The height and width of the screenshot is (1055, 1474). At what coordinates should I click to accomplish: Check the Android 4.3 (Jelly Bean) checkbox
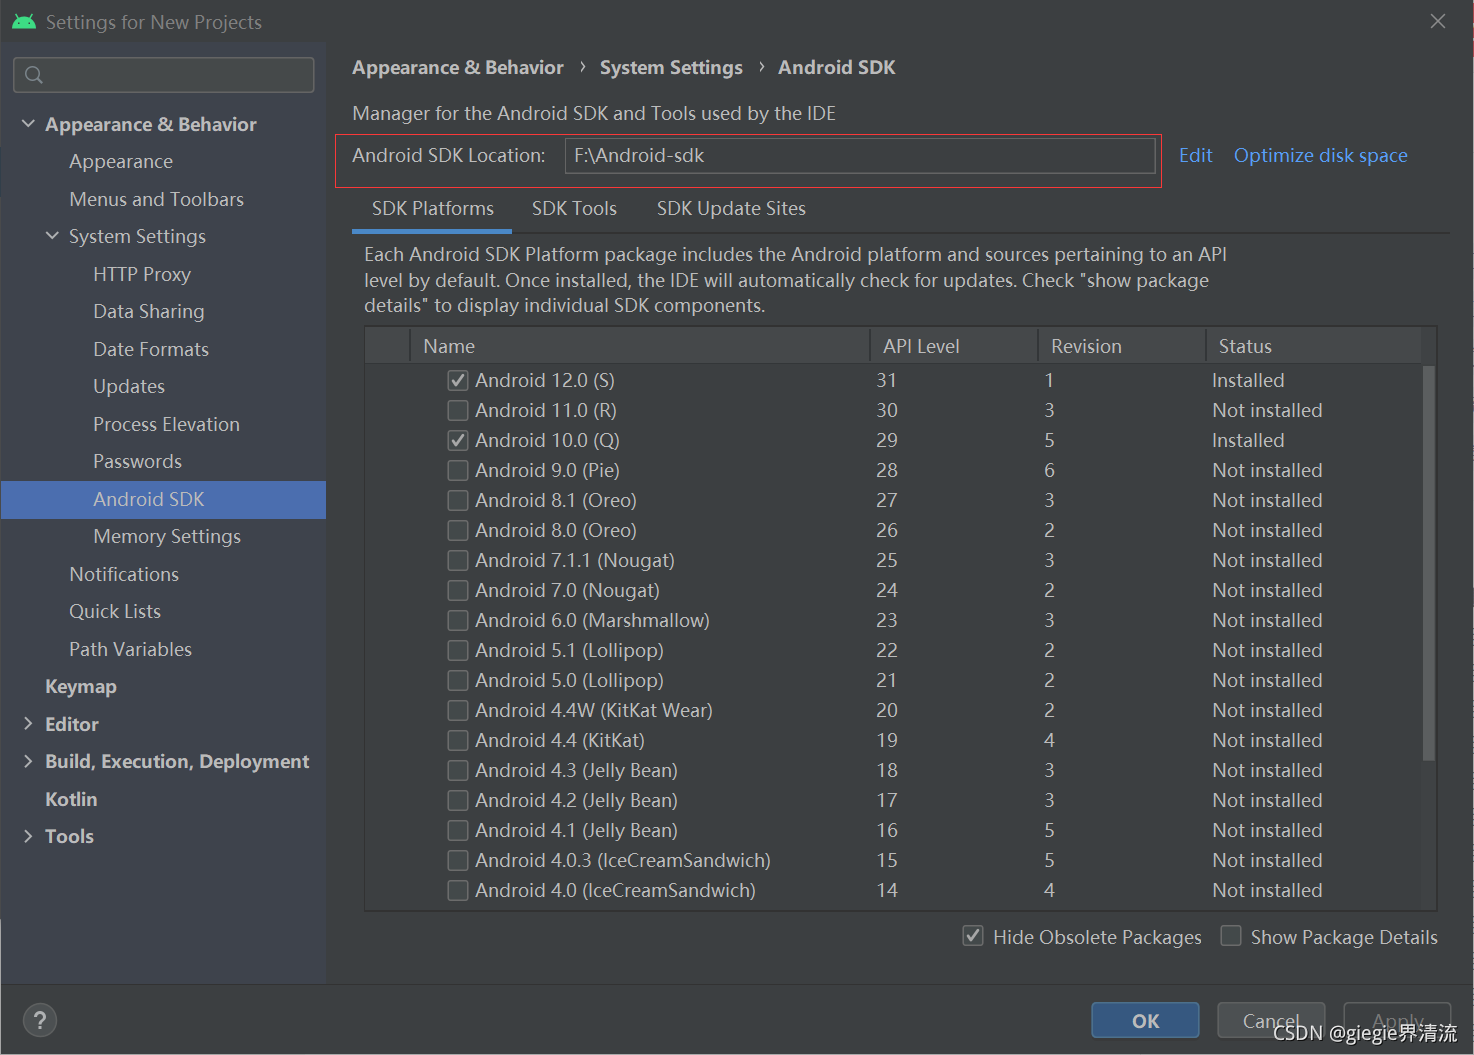click(458, 771)
